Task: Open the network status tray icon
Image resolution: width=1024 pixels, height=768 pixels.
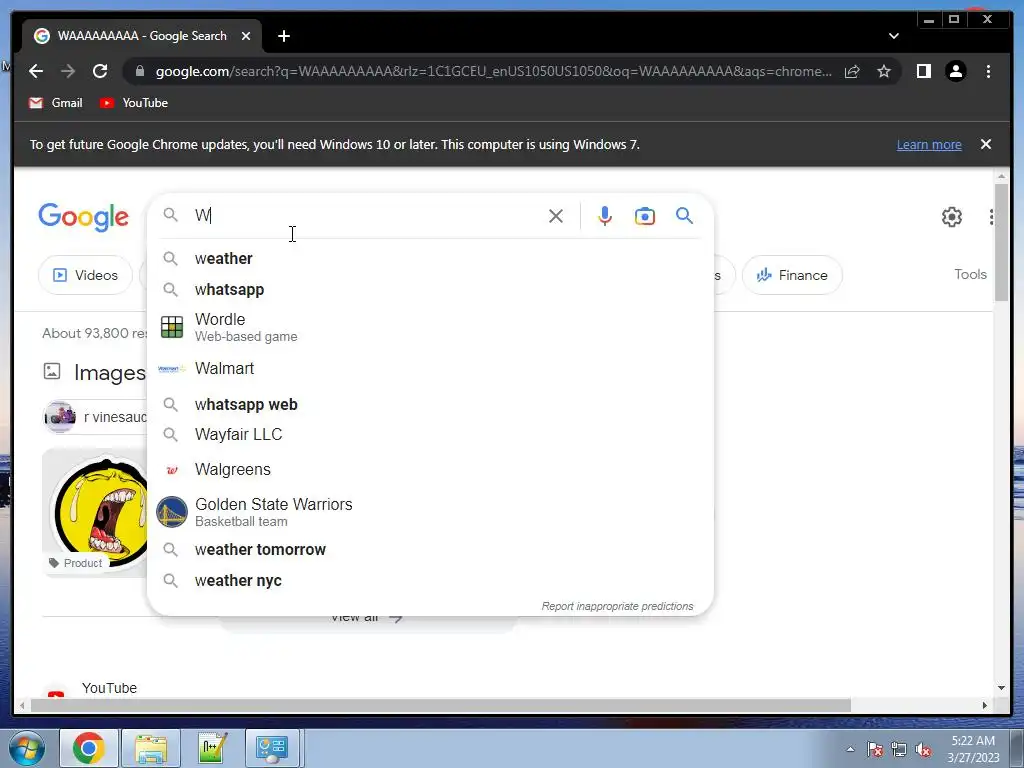Action: click(x=899, y=749)
